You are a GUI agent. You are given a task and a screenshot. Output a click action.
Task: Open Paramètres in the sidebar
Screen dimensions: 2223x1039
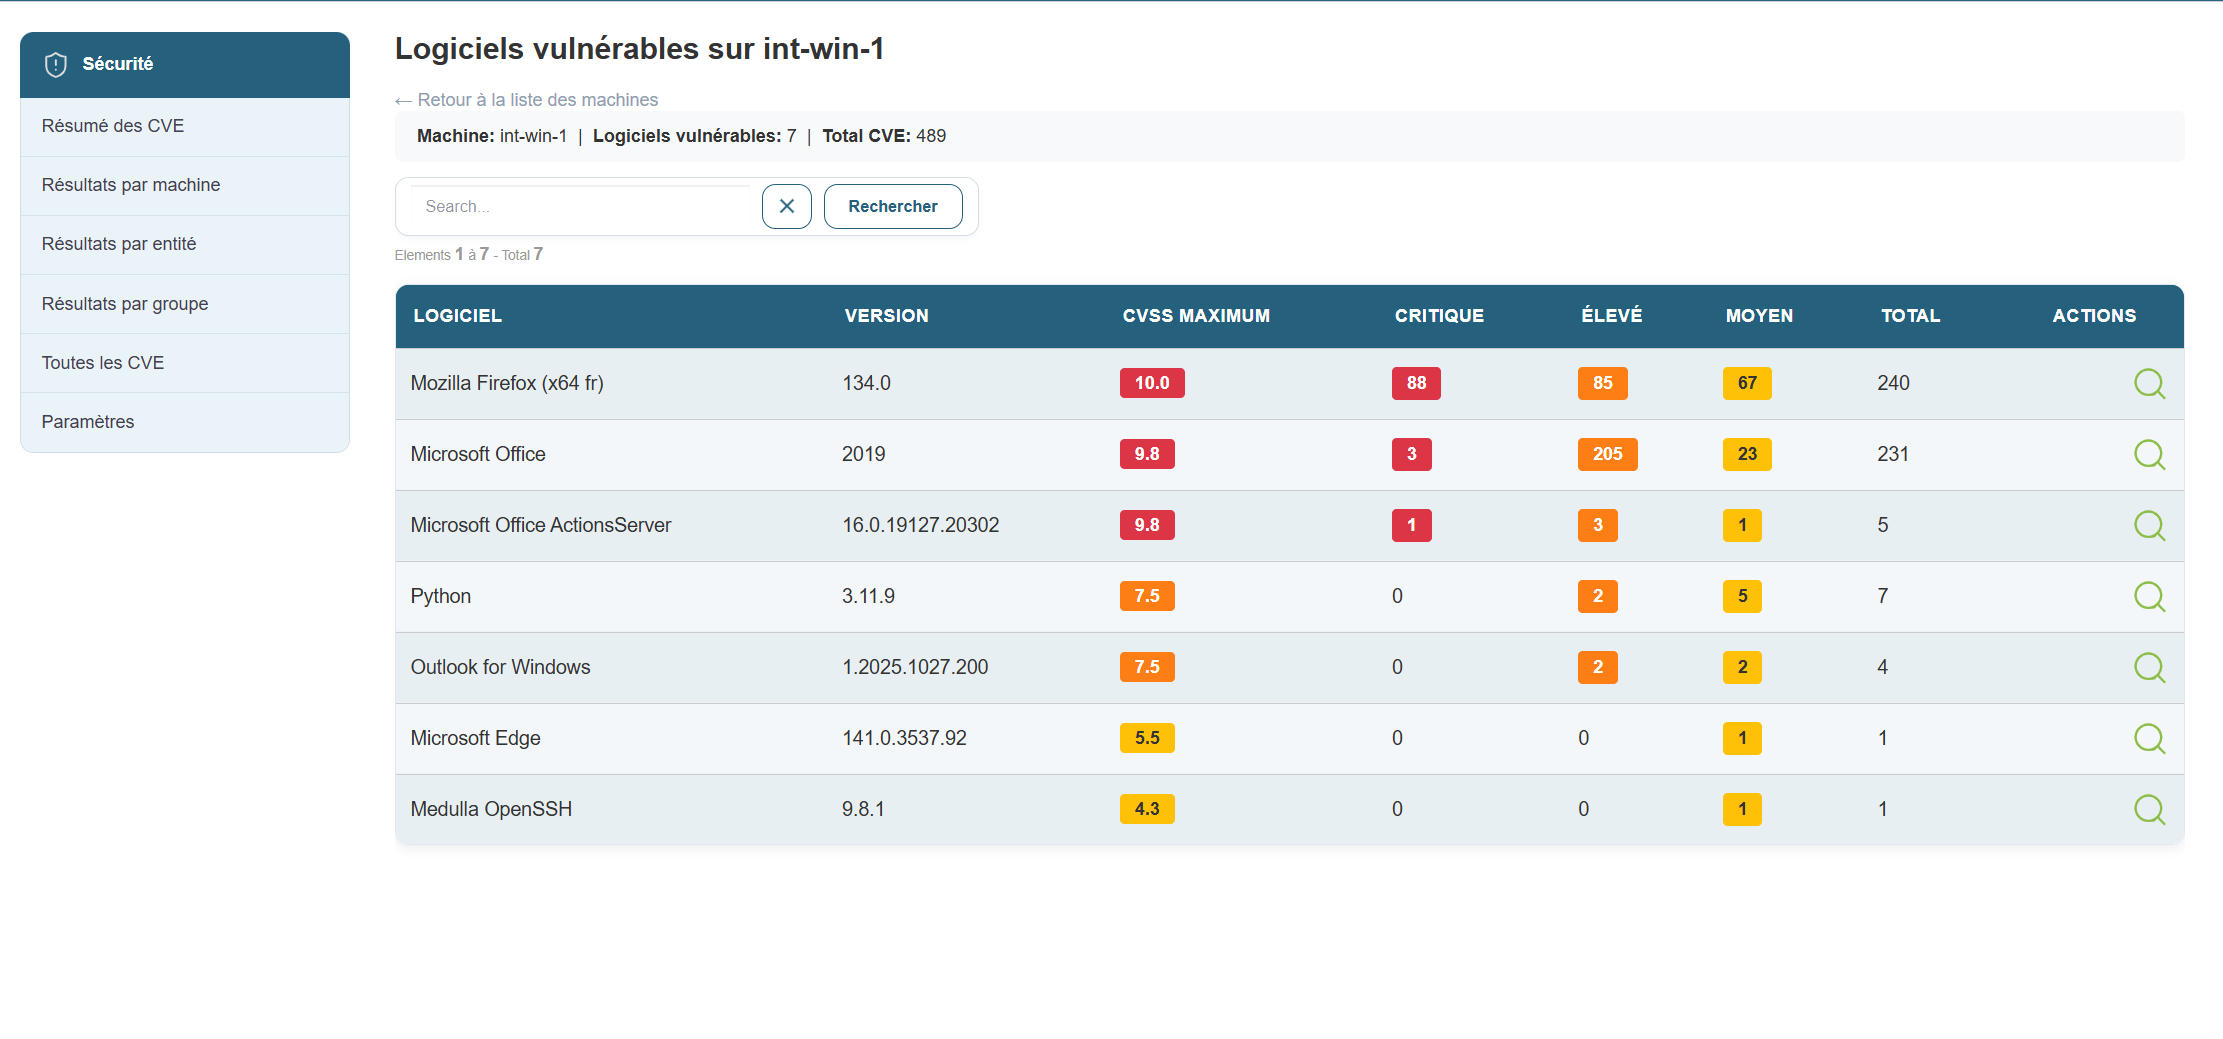[88, 422]
